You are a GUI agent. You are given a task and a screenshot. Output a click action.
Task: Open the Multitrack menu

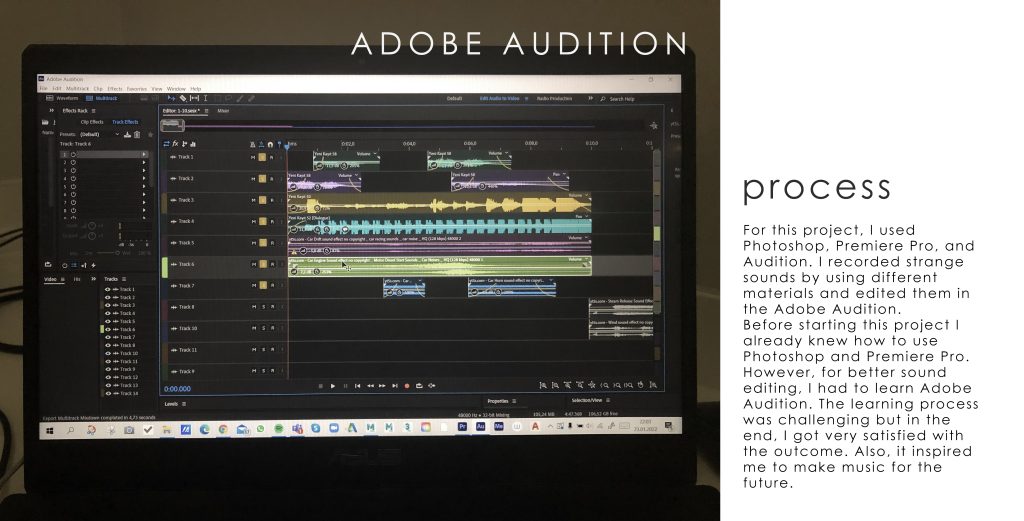(x=77, y=88)
